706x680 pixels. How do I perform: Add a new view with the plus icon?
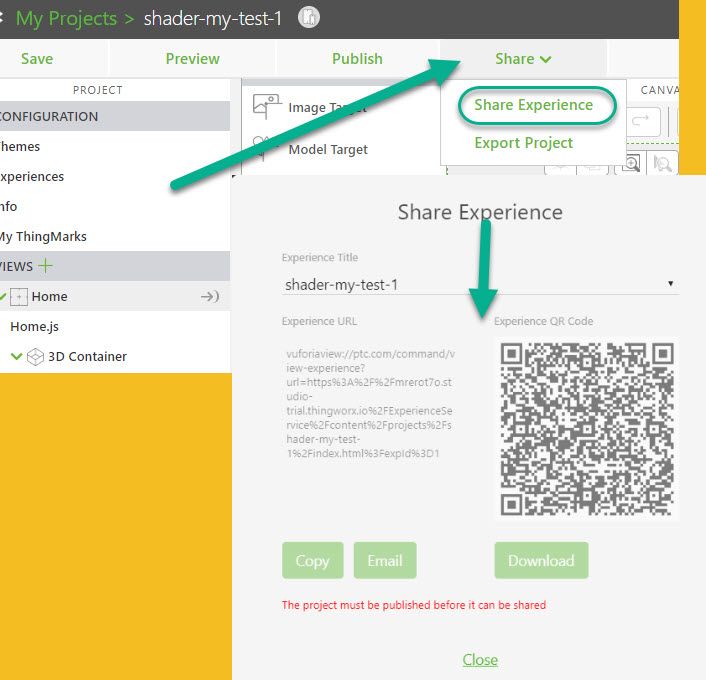[x=45, y=266]
